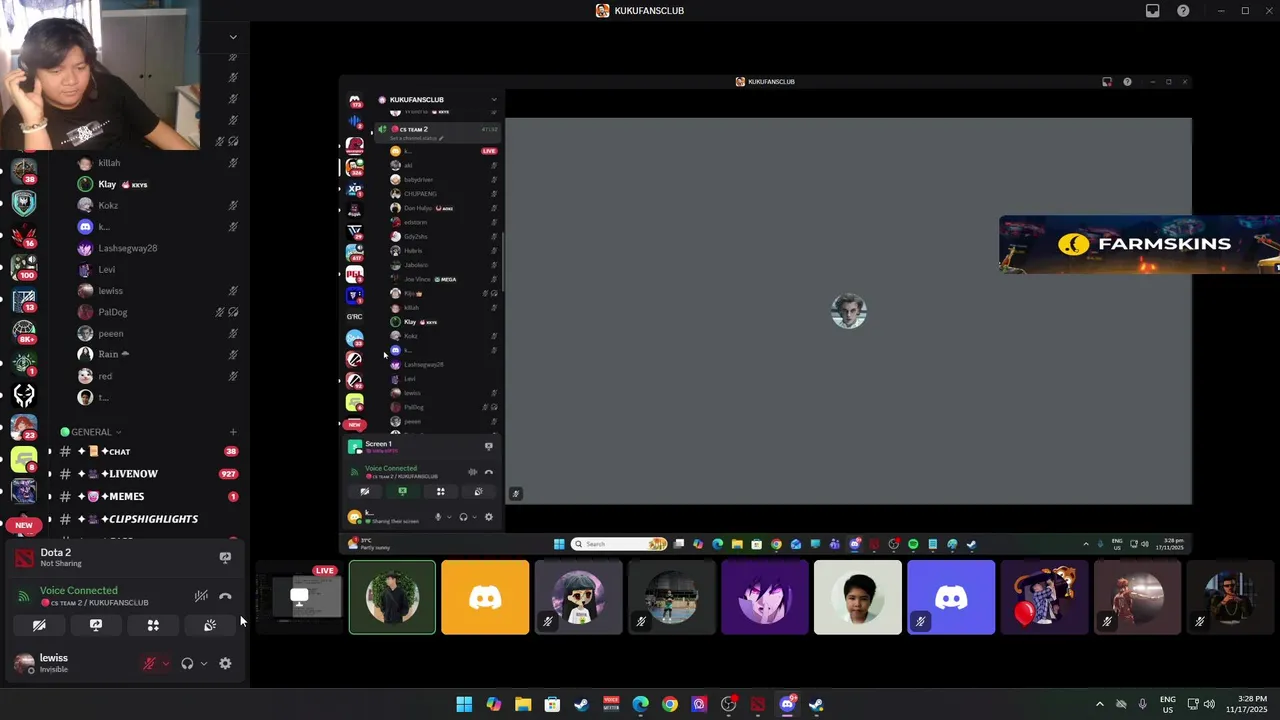Switch to Dota 2 taskbar icon
The width and height of the screenshot is (1280, 720).
point(758,704)
